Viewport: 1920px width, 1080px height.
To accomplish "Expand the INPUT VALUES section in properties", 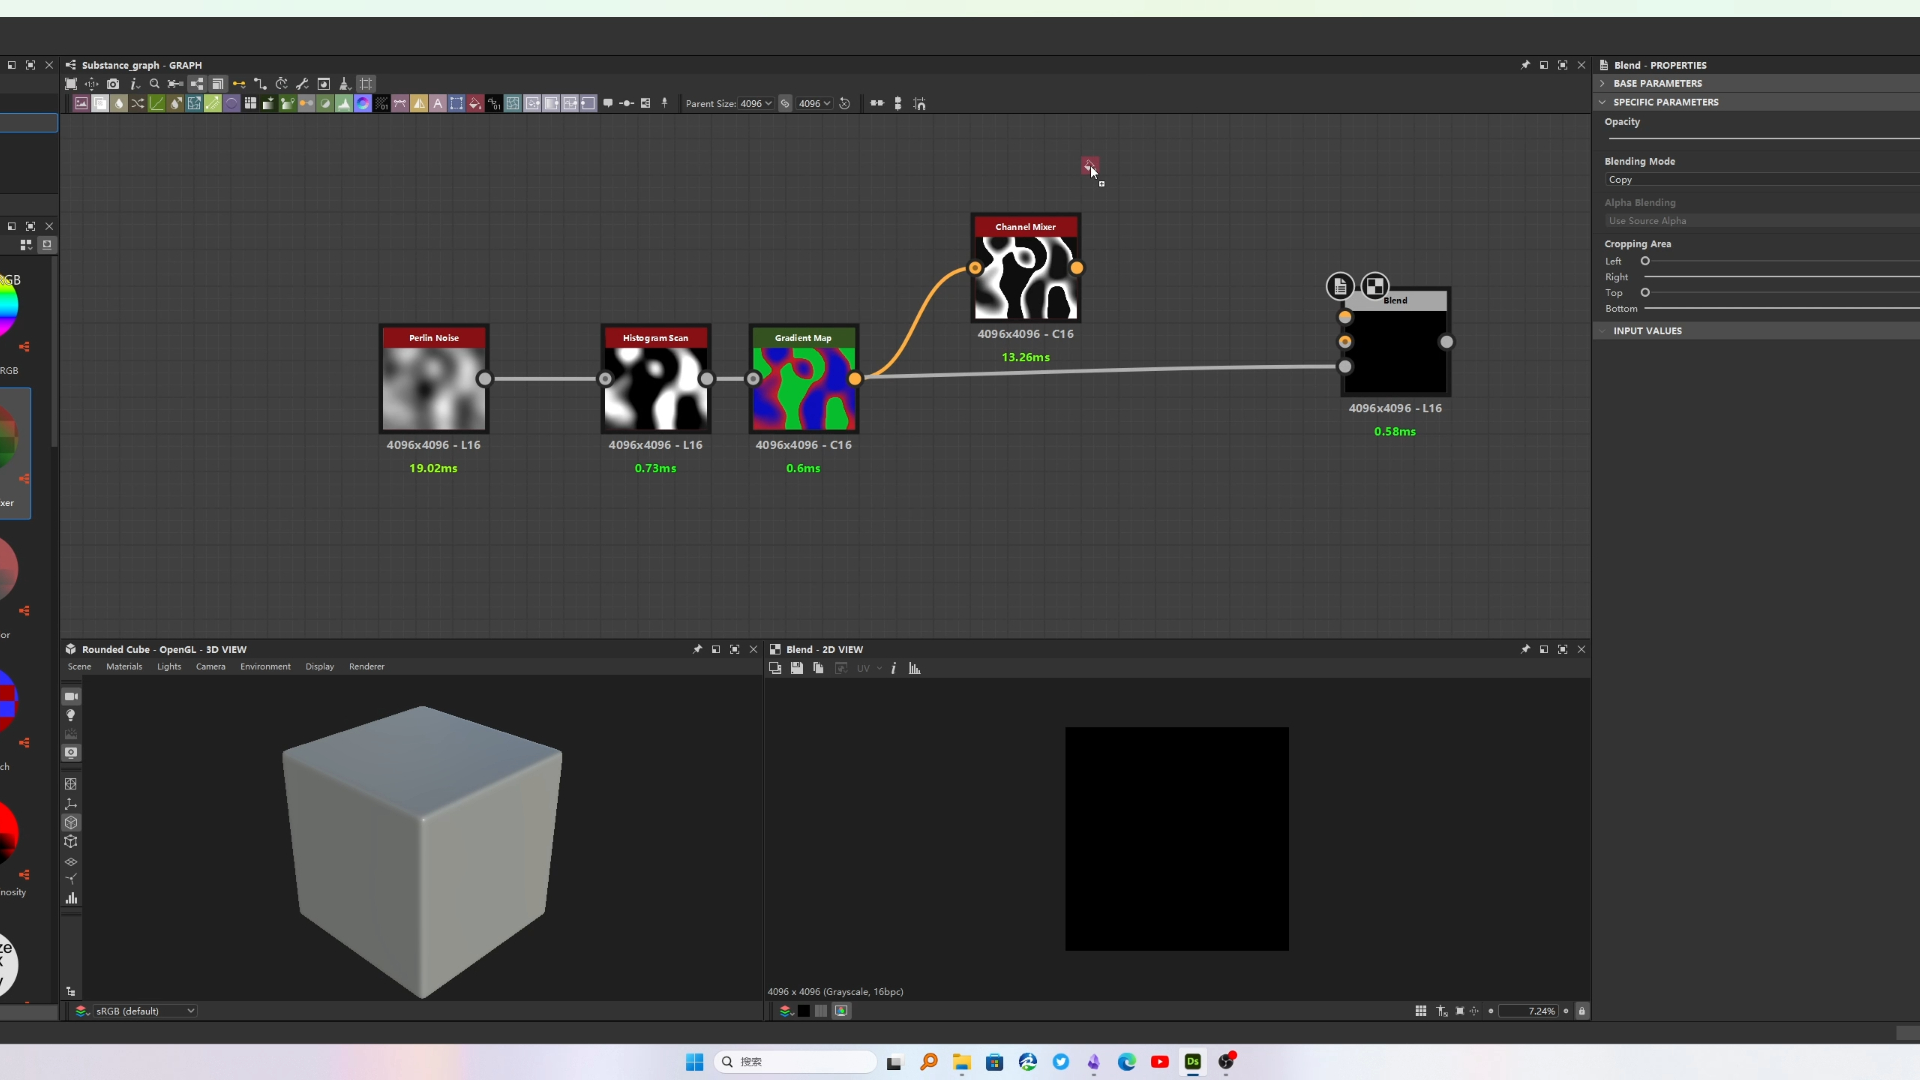I will 1652,330.
